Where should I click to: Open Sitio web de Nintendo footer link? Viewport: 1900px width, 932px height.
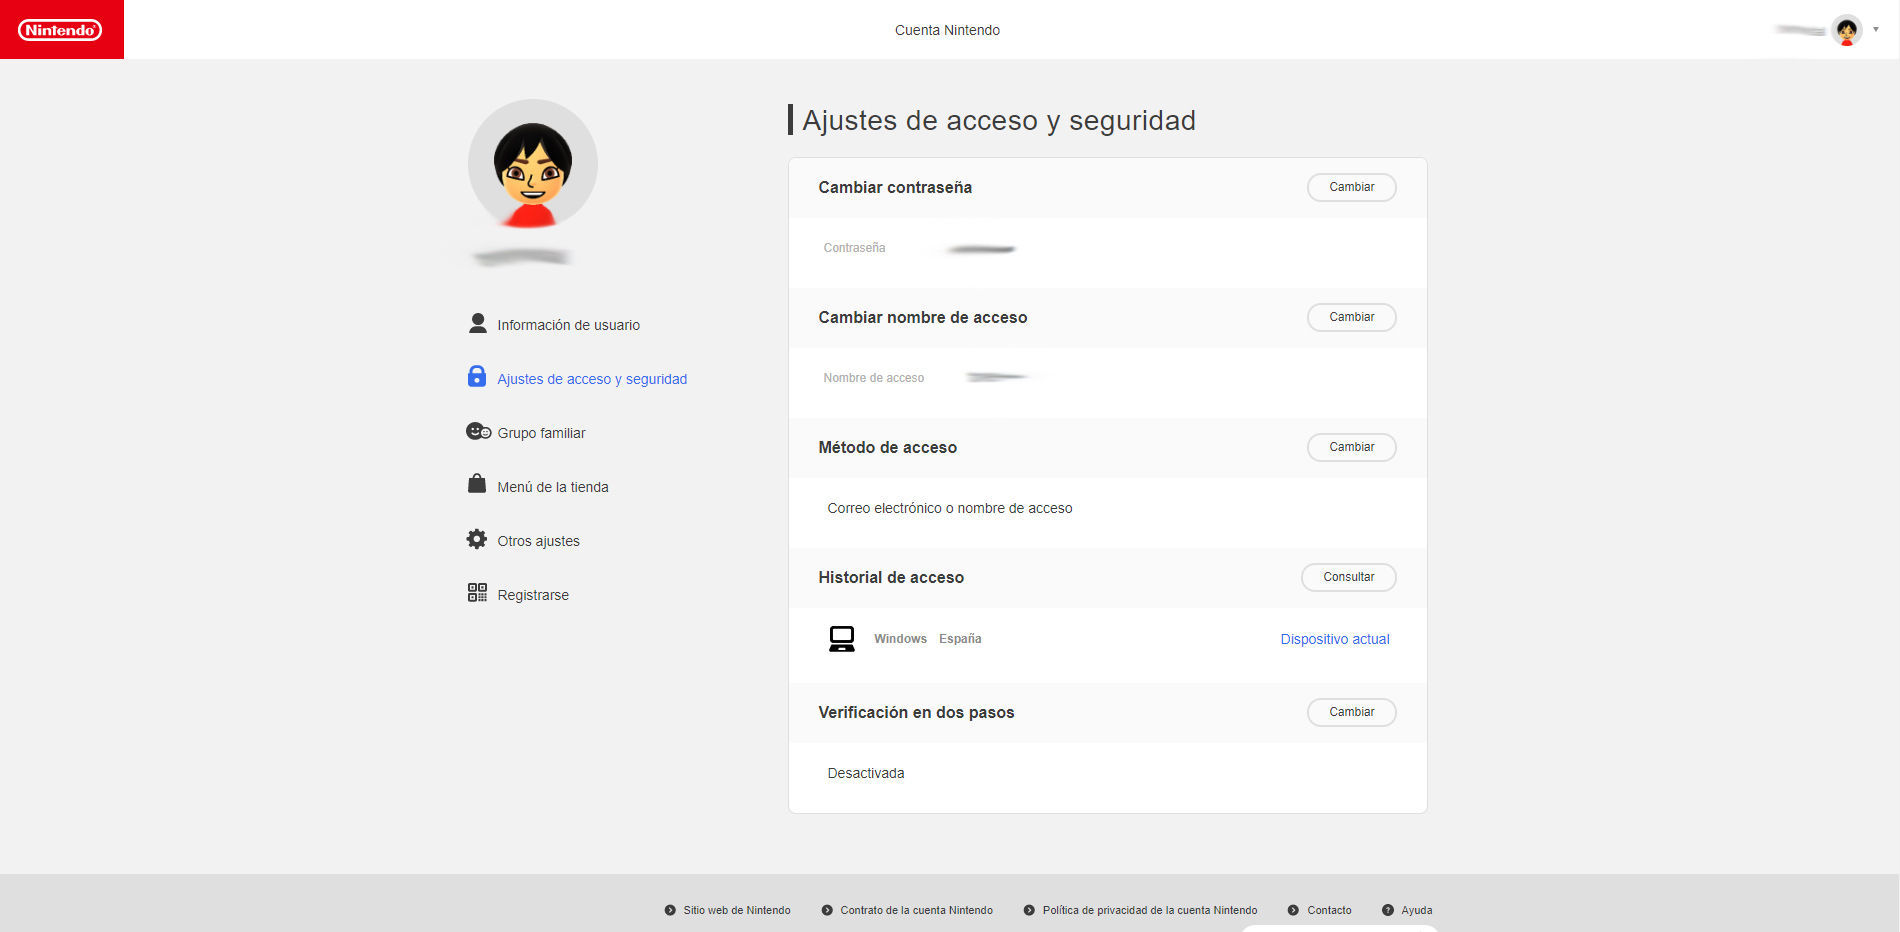pyautogui.click(x=736, y=910)
